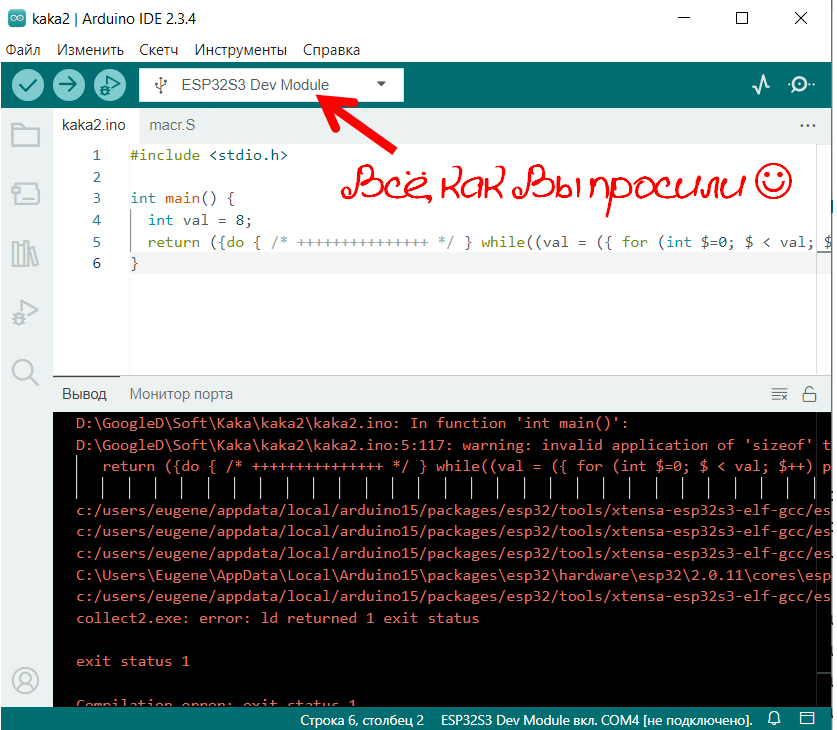Open the Boards Manager sidebar icon

pos(26,194)
